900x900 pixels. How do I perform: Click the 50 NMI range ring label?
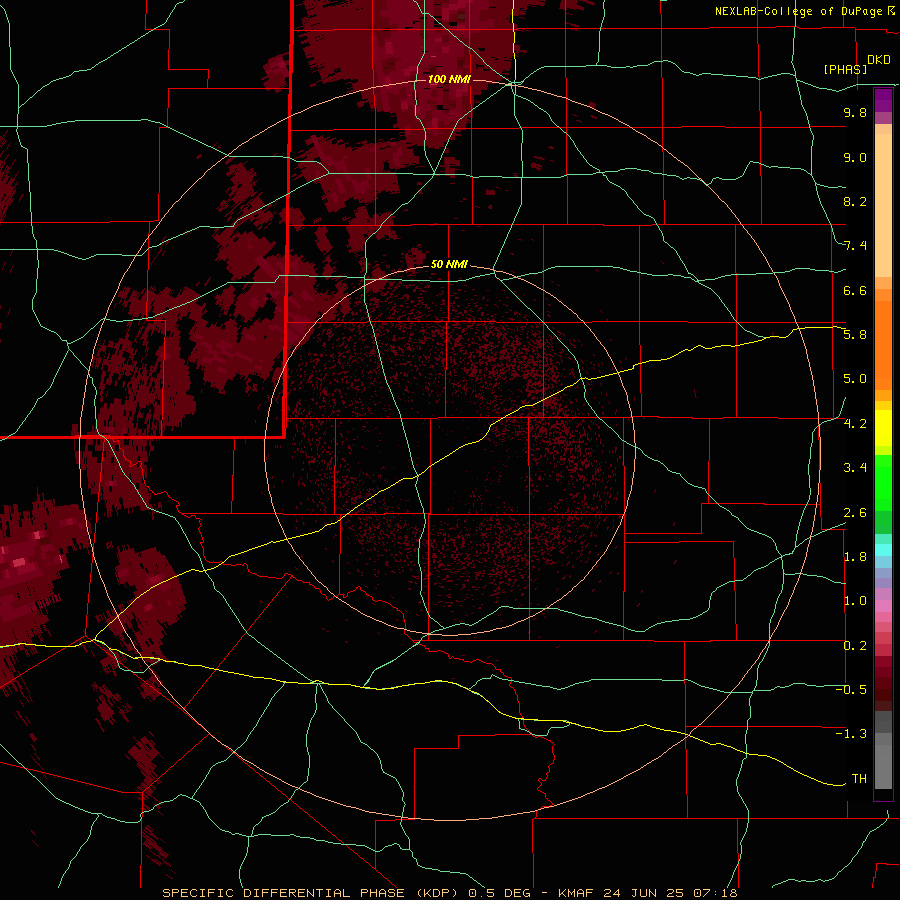(449, 264)
